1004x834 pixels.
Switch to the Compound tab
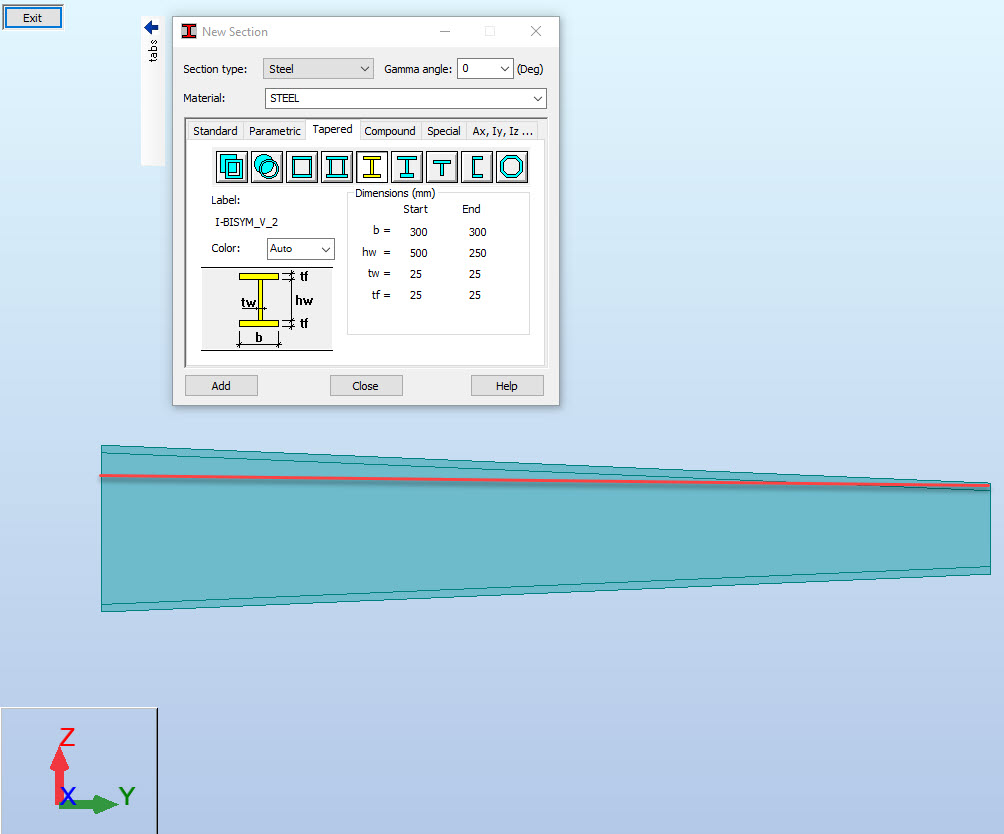coord(389,130)
